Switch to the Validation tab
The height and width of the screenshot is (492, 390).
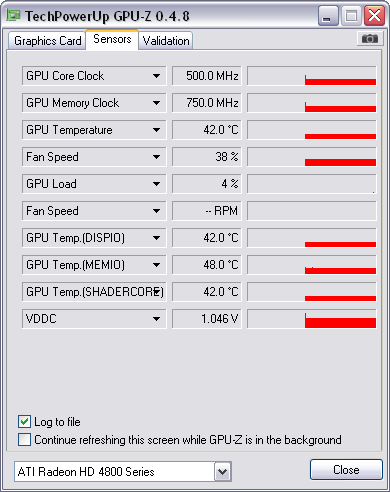[x=166, y=41]
